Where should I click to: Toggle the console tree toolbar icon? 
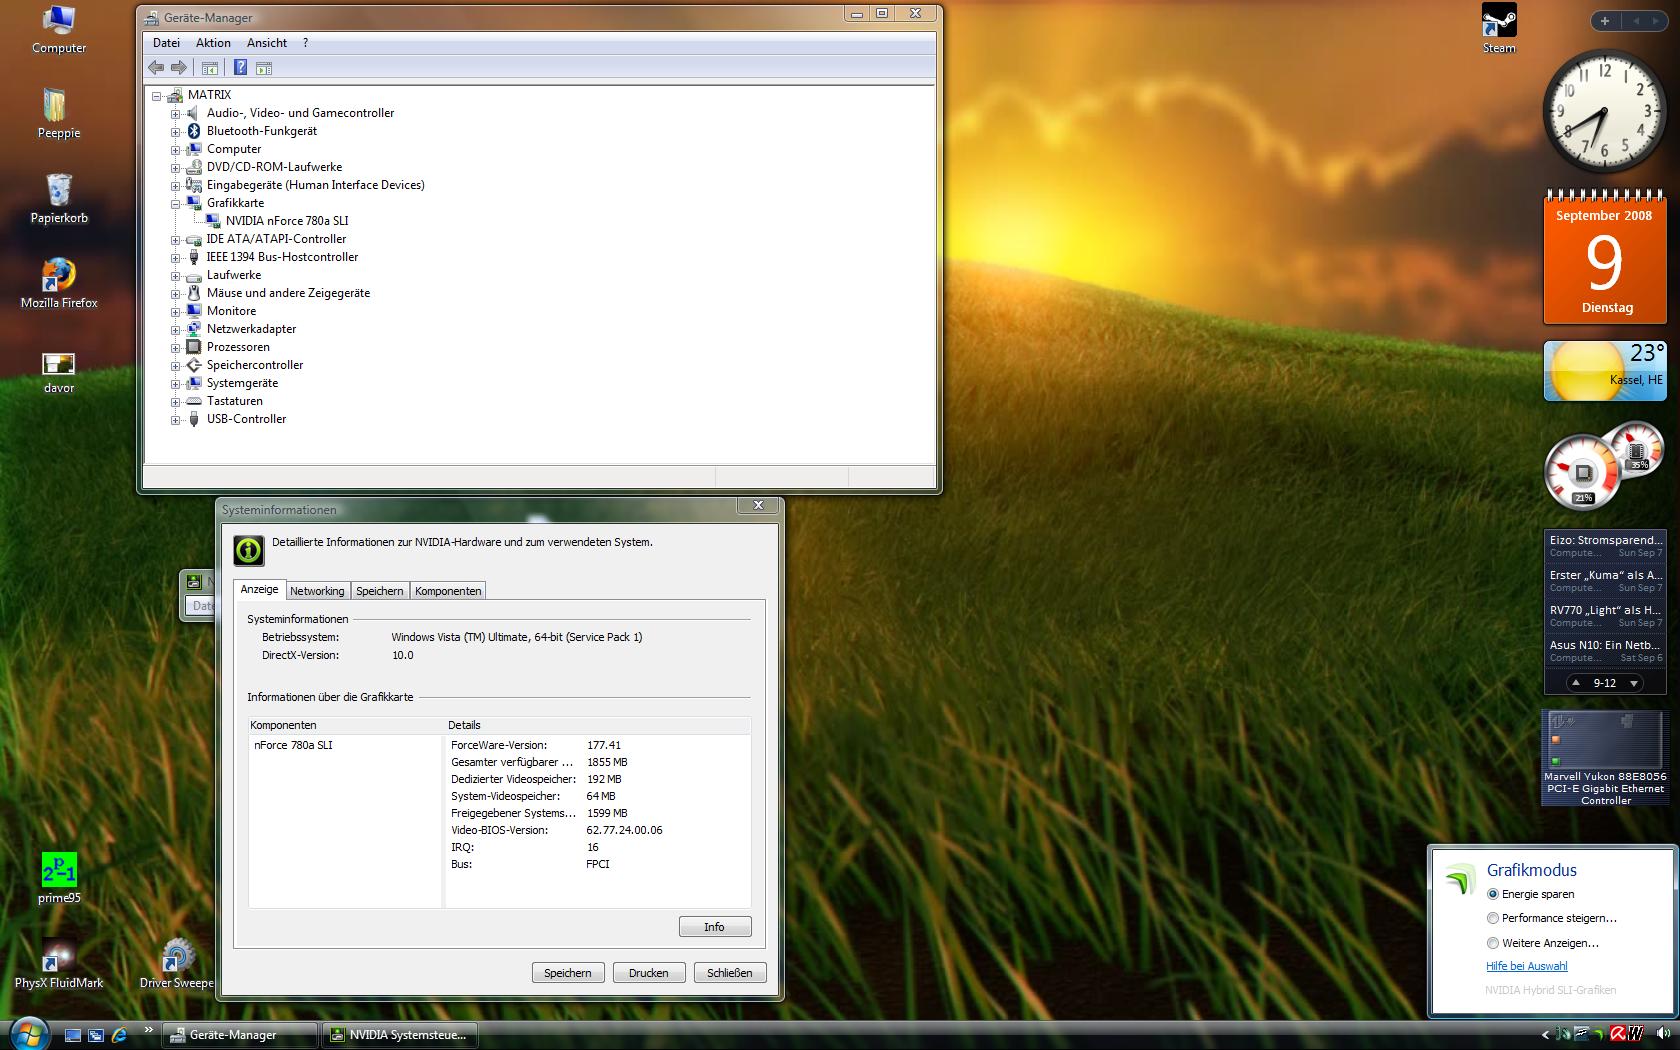point(210,68)
